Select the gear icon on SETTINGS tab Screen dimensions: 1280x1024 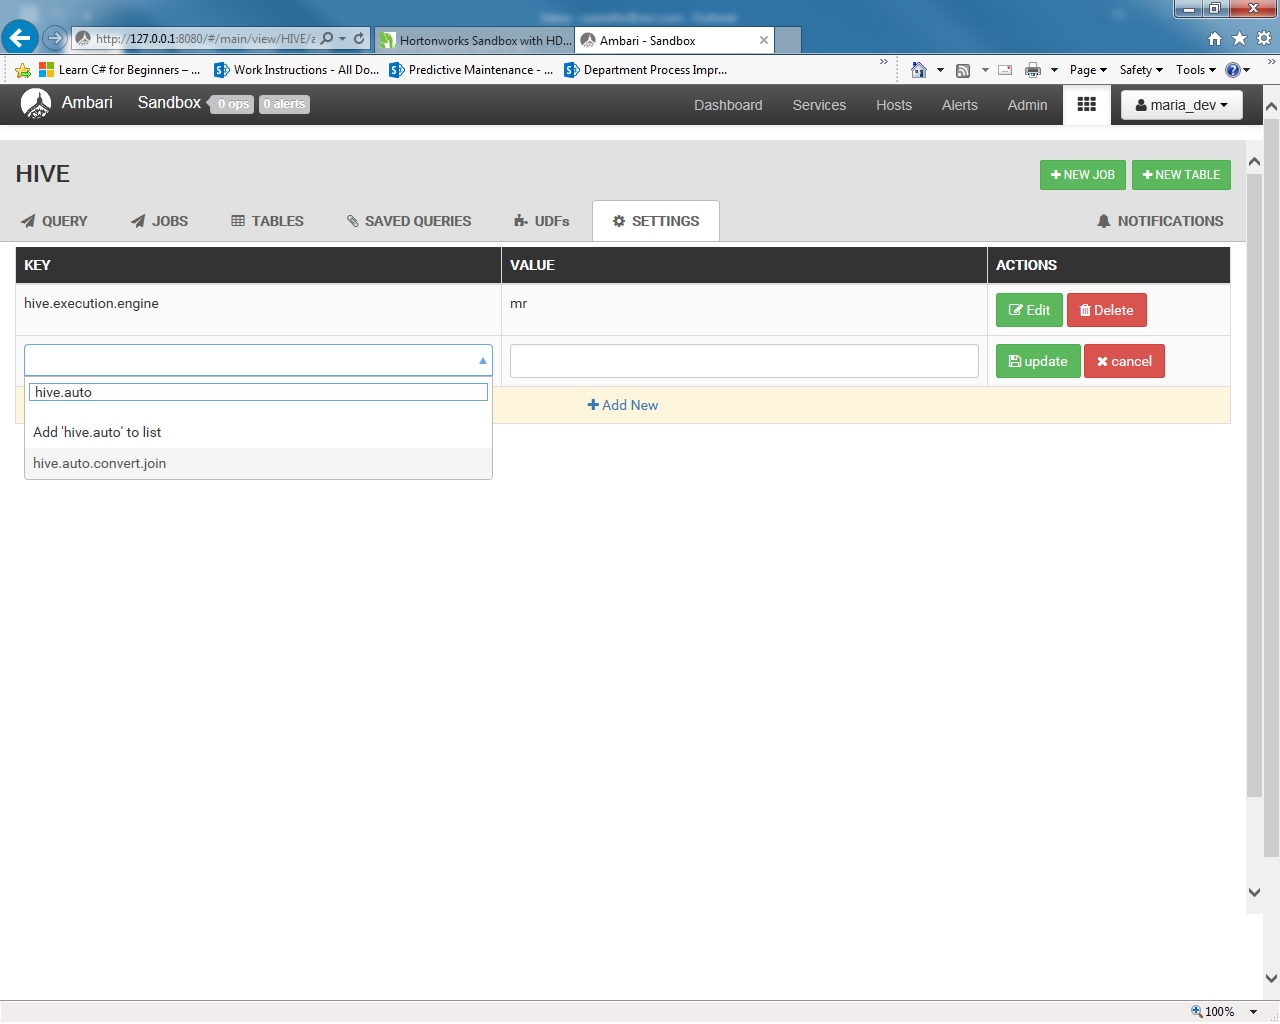pos(618,221)
